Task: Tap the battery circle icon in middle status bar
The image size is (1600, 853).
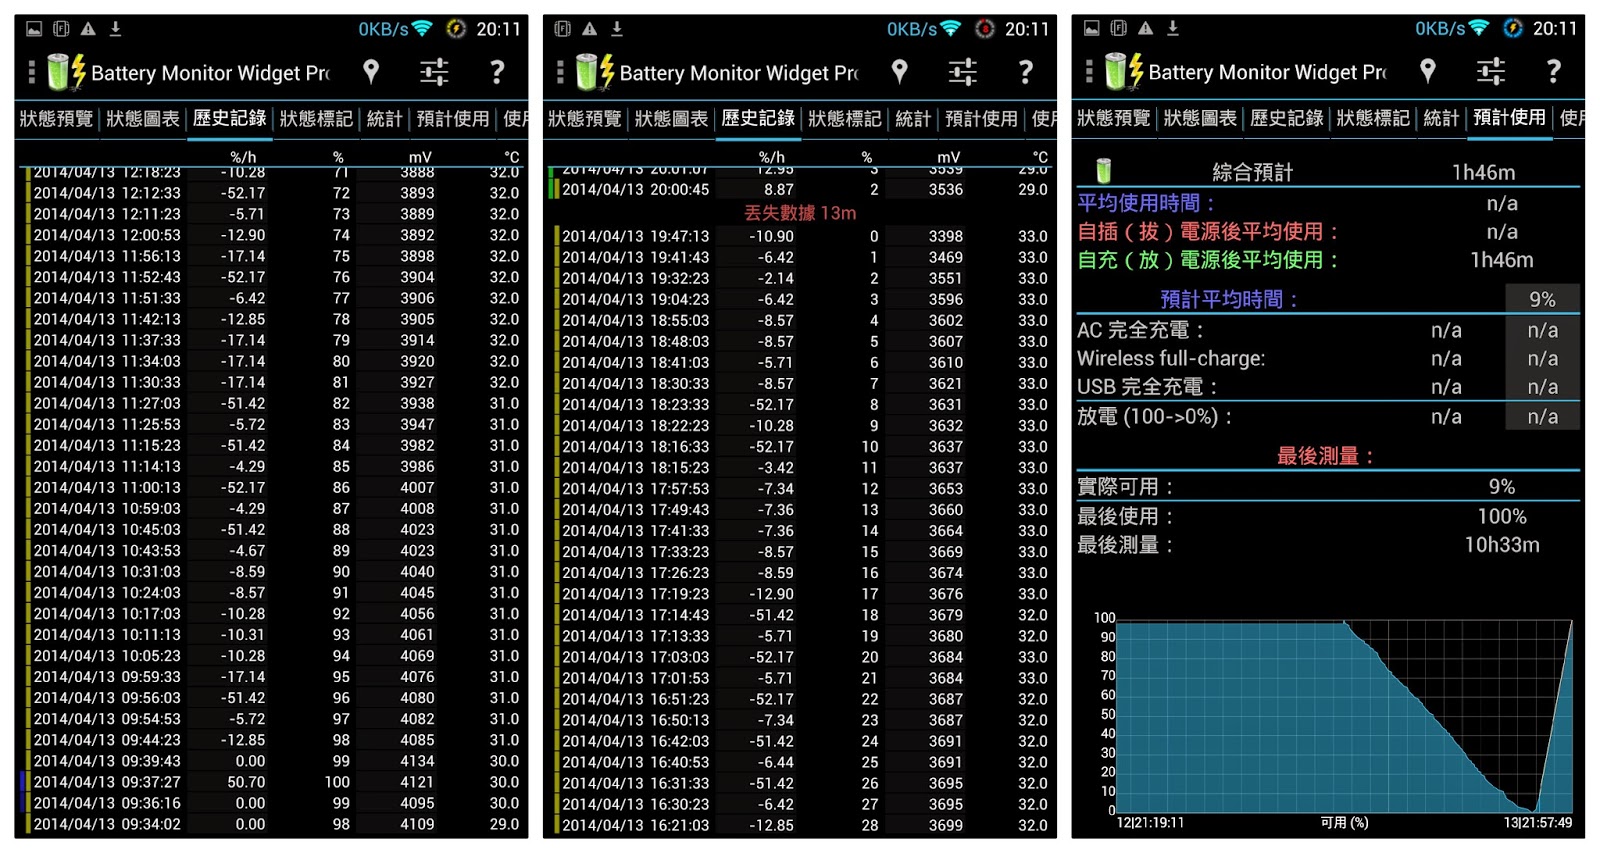Action: tap(984, 29)
